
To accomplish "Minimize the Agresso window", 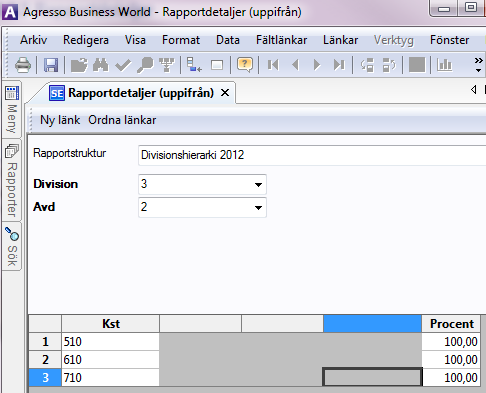I will tap(444, 8).
